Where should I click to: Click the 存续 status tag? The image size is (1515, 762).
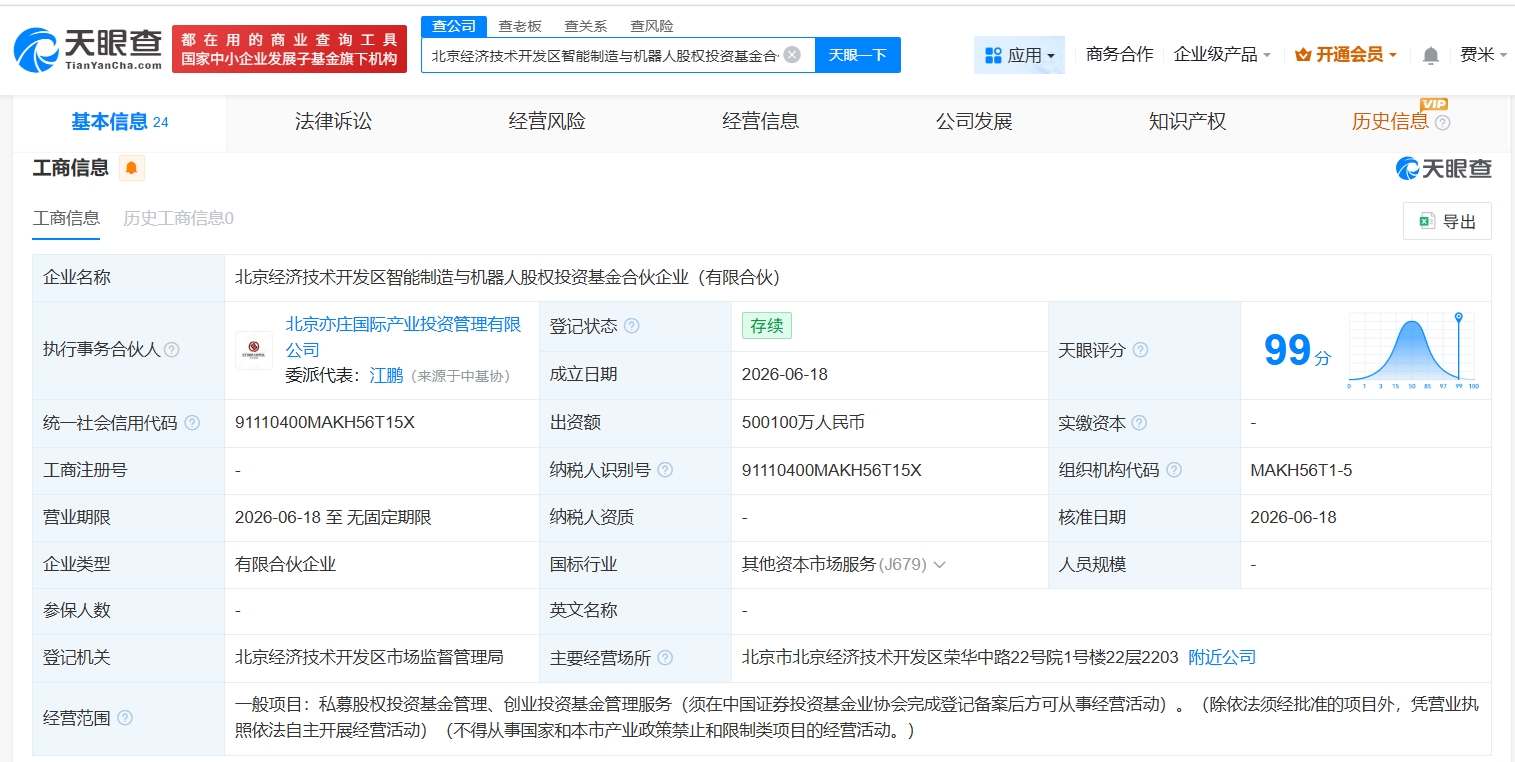tap(767, 326)
